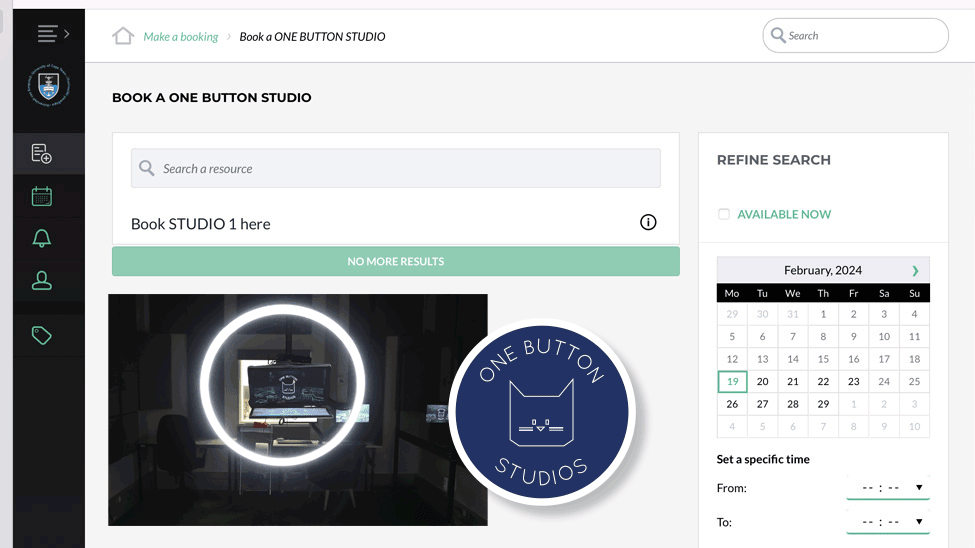Show info for STUDIO 1

point(648,222)
